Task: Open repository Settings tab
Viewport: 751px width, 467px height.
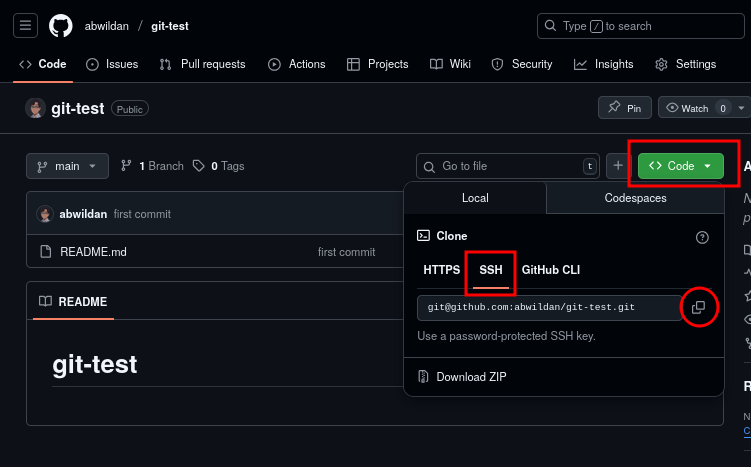Action: (x=685, y=64)
